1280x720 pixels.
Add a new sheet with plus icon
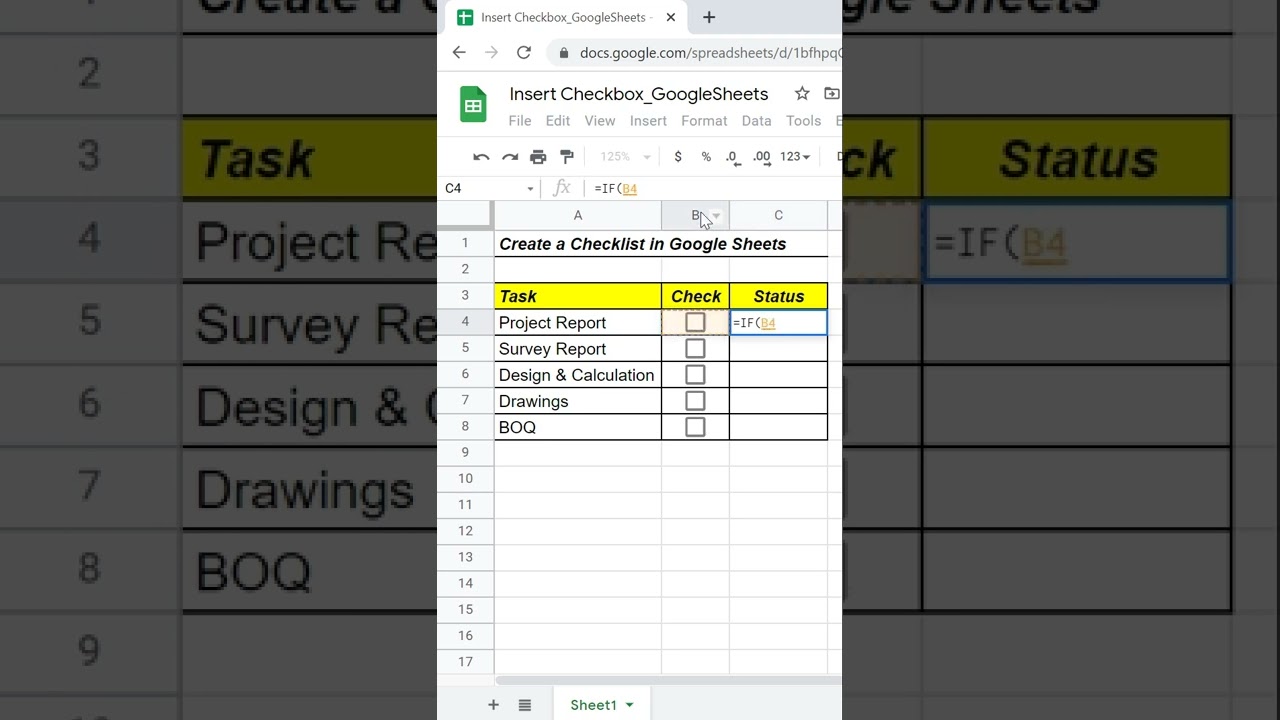493,705
